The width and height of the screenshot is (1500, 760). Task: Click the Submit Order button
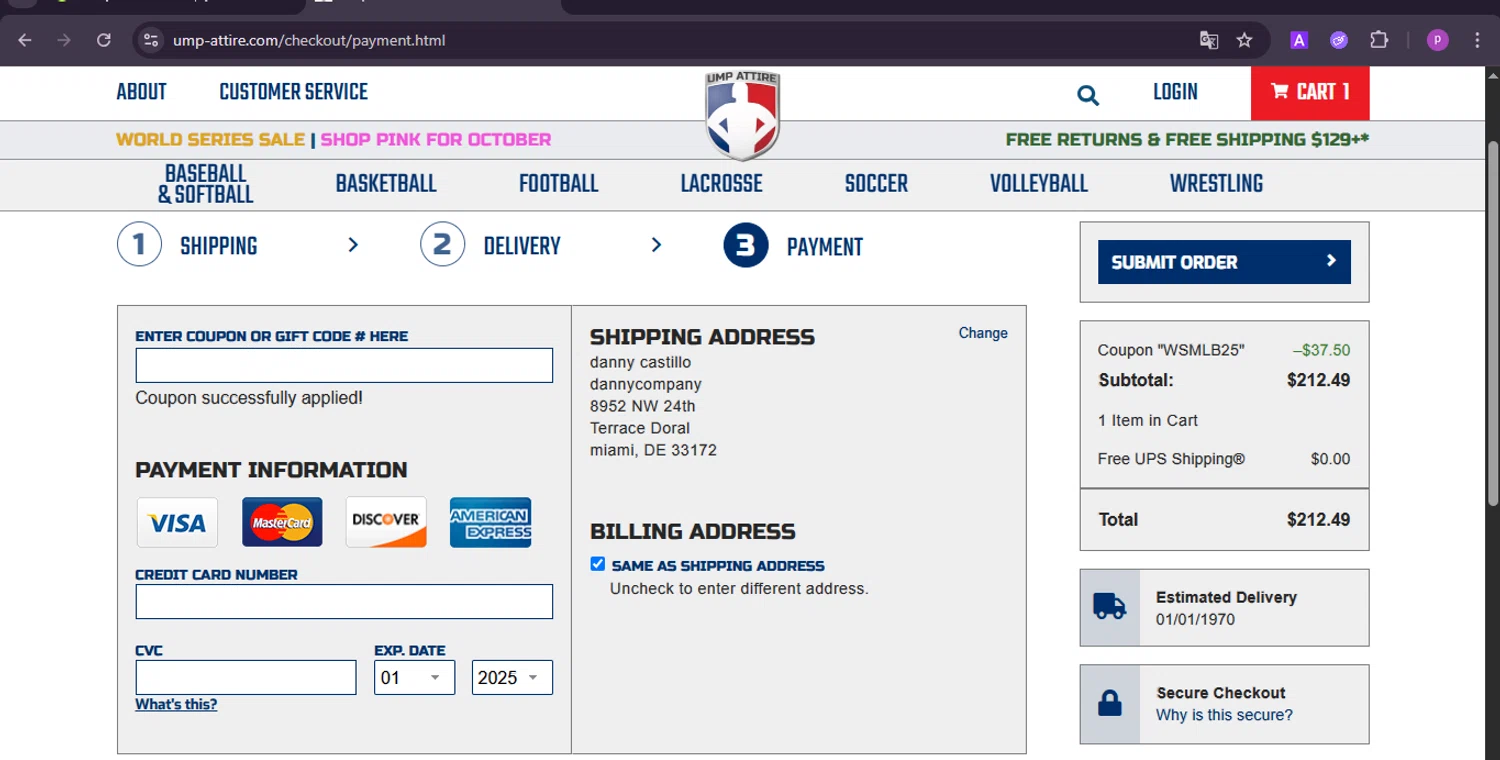point(1224,262)
